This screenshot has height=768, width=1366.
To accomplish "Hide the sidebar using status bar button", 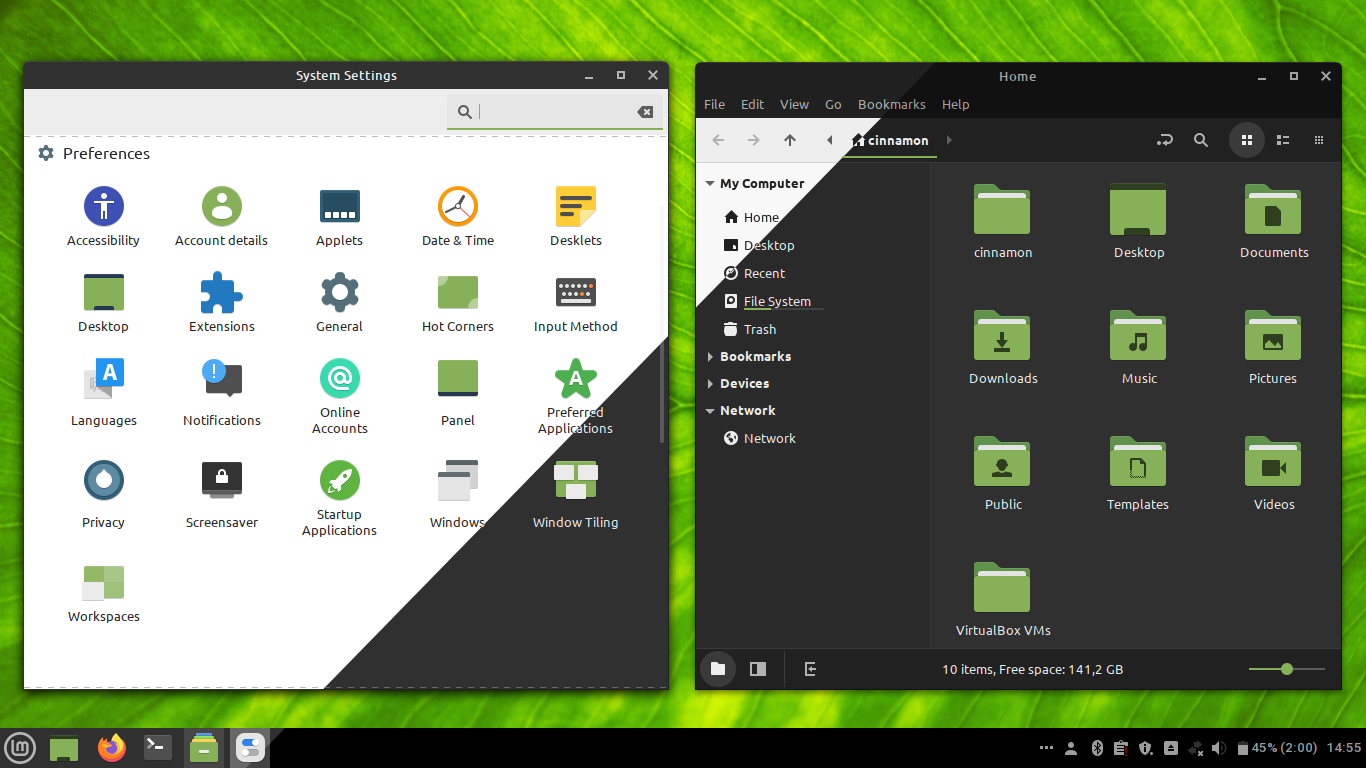I will (x=810, y=669).
